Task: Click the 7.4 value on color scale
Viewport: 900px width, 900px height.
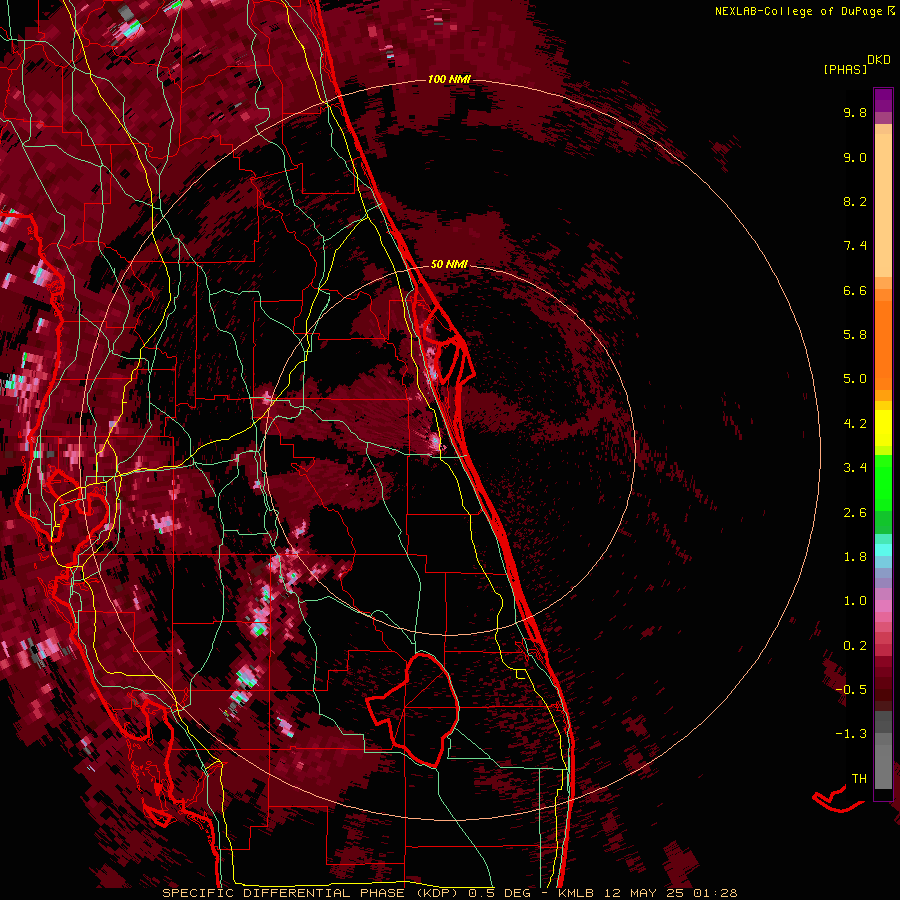Action: coord(855,246)
